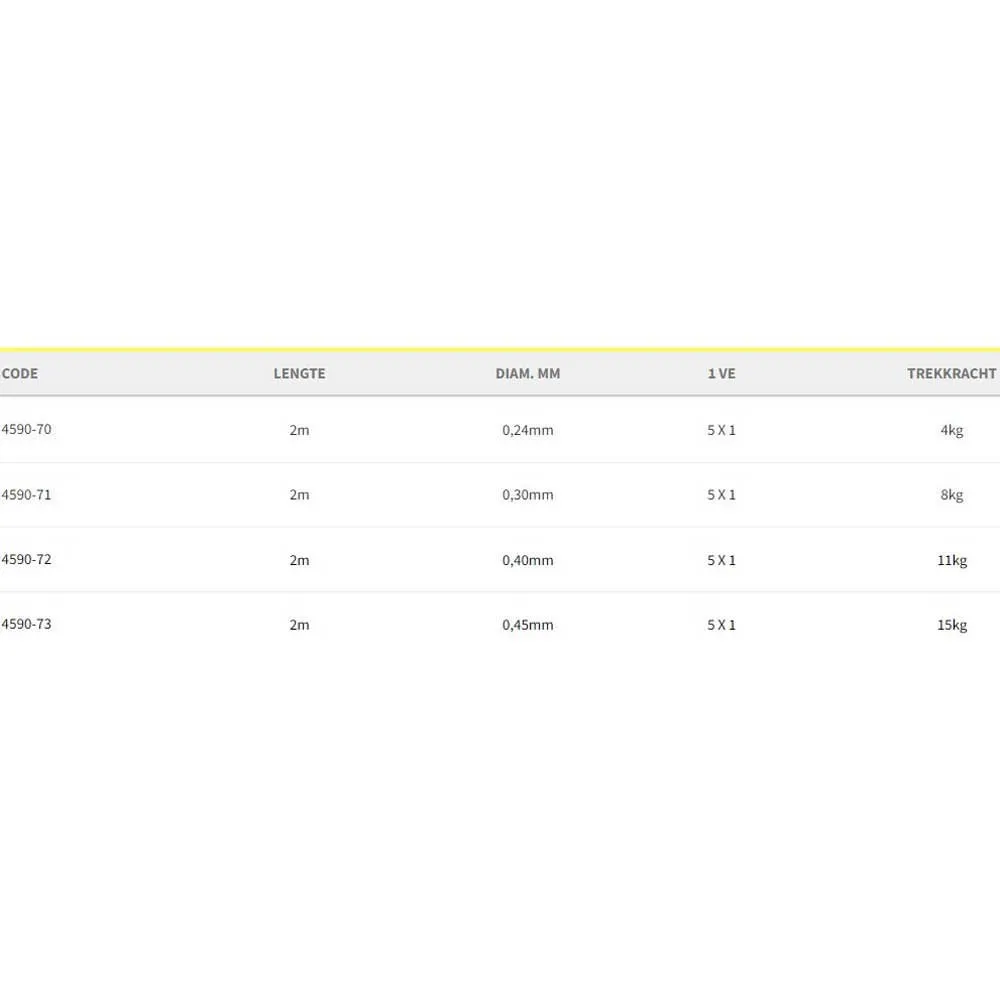Select the TREKKRACHT column header
1000x1000 pixels.
coord(951,373)
